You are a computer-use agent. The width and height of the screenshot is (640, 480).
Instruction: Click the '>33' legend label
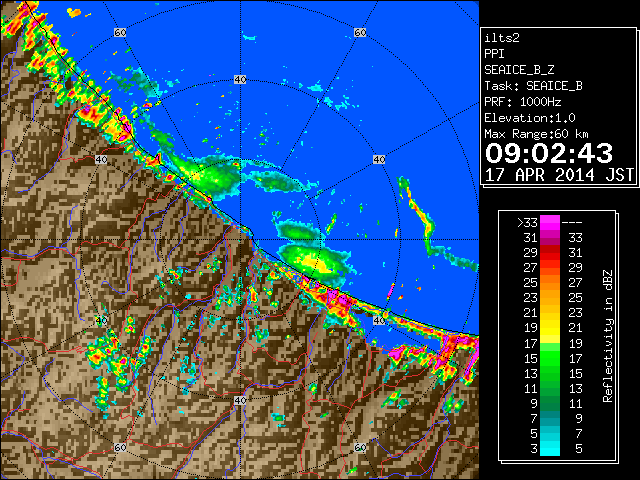(x=527, y=222)
